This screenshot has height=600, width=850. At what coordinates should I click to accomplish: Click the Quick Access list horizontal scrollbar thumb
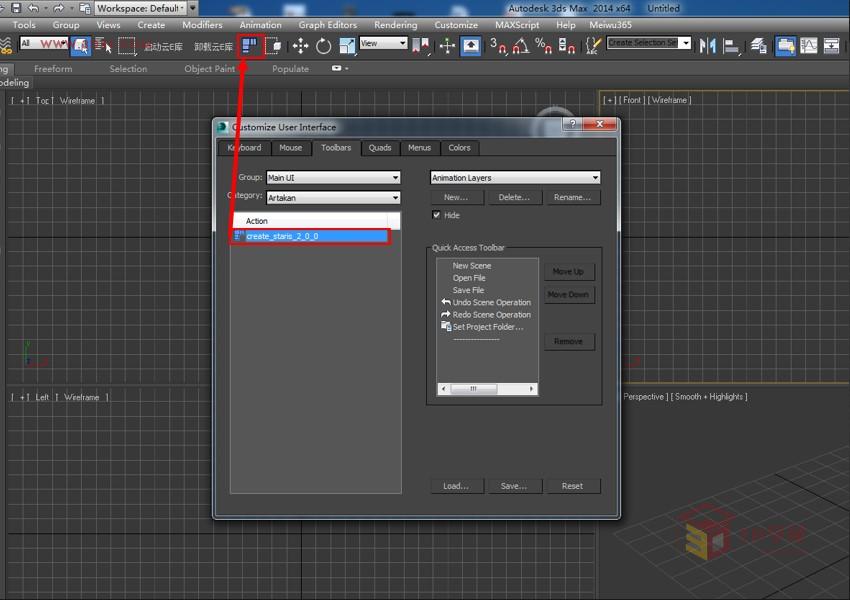473,389
